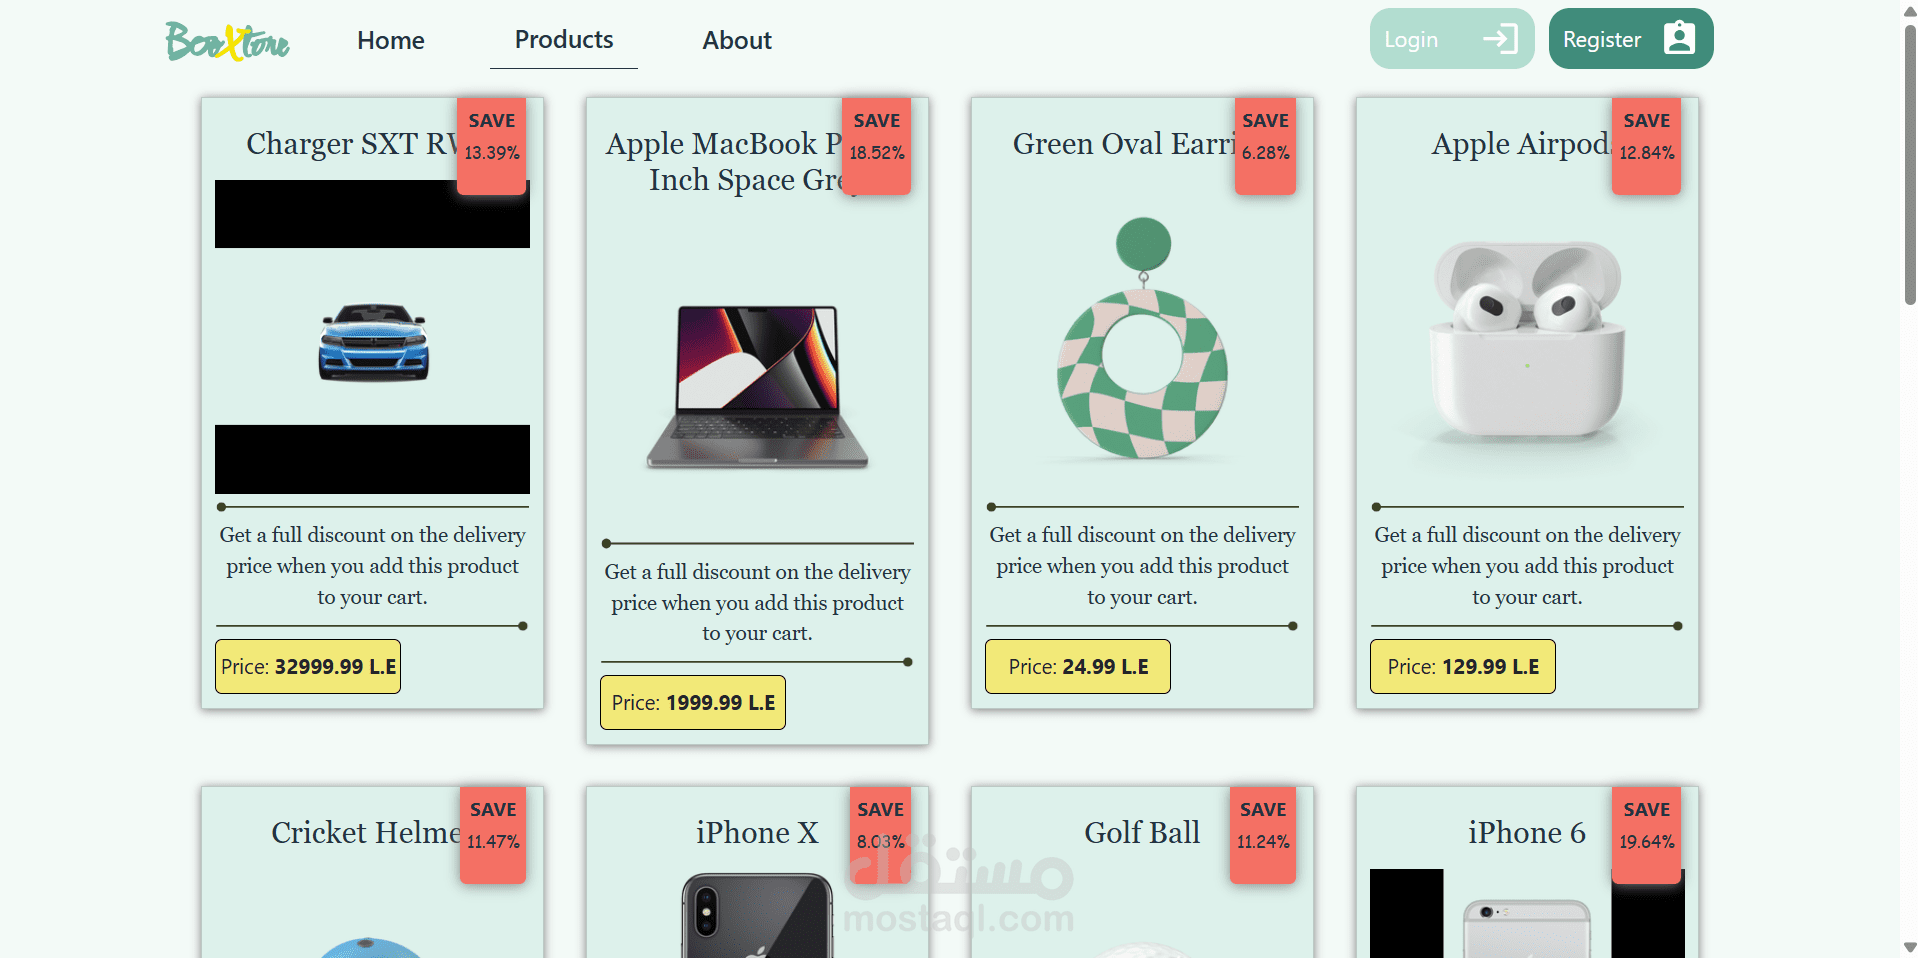The image size is (1918, 958).
Task: Click the Price 1999.99 L.E tag
Action: 693,703
